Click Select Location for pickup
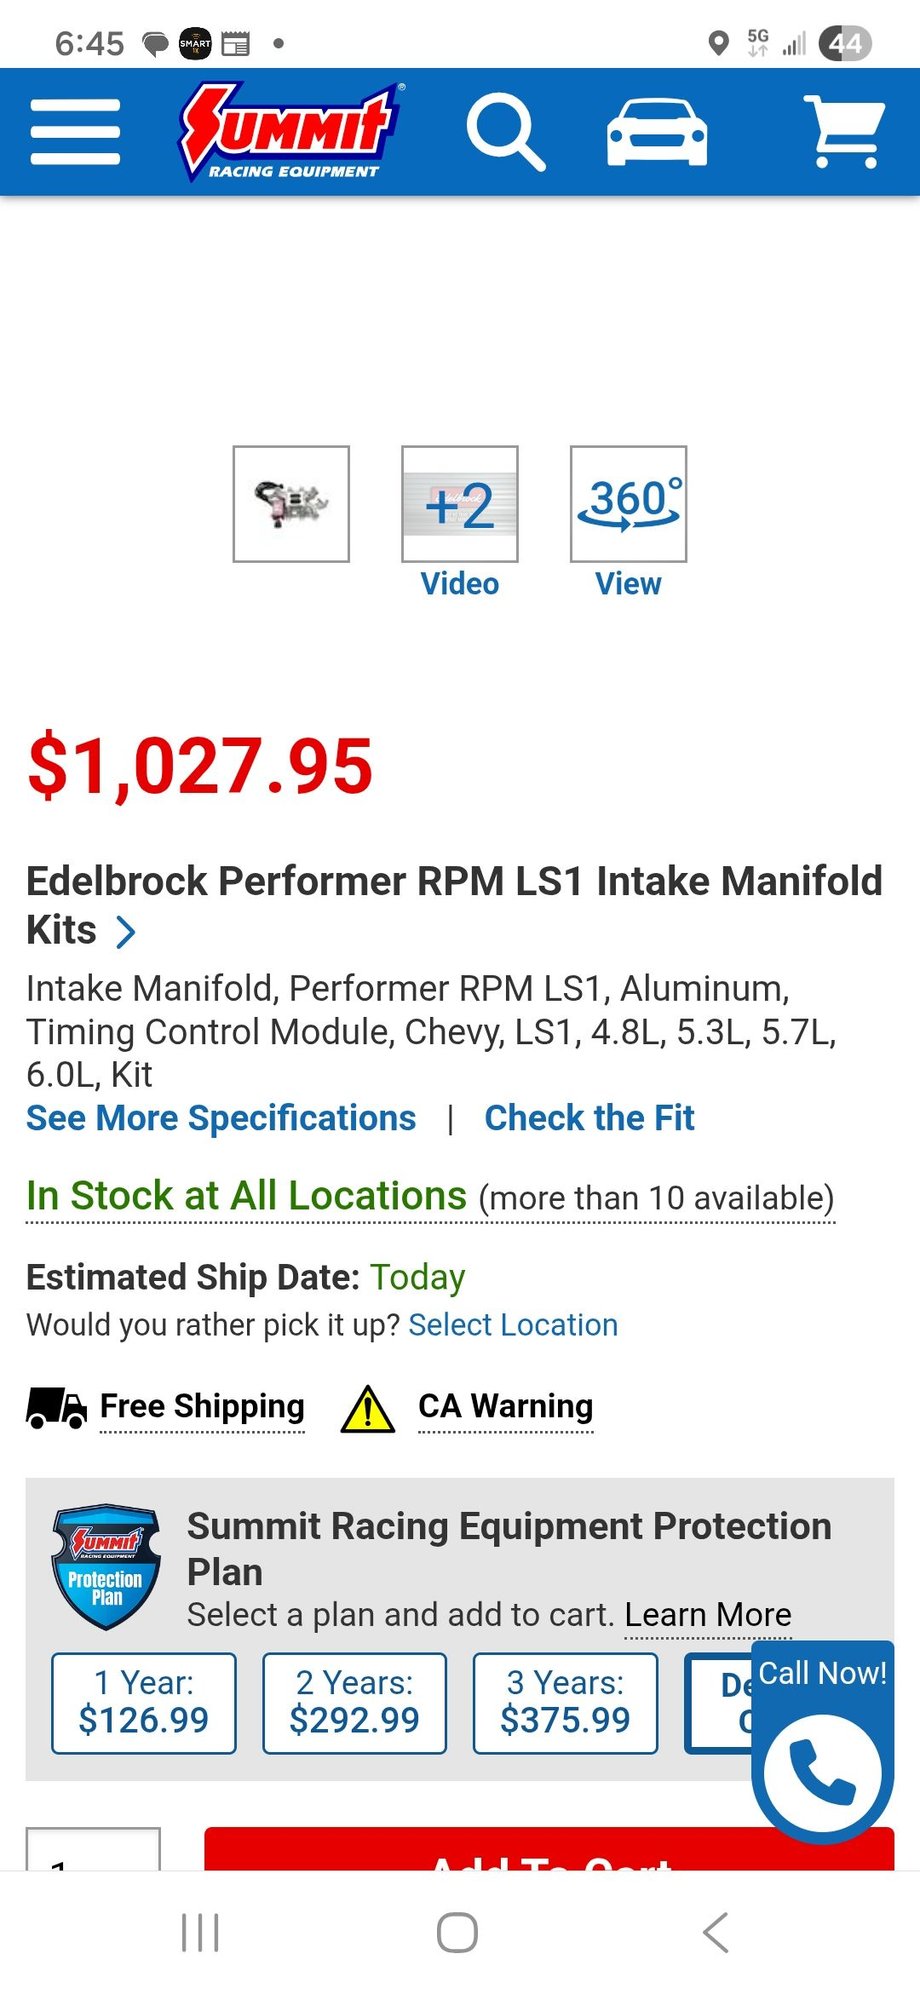Screen dimensions: 920x1993 point(513,1325)
